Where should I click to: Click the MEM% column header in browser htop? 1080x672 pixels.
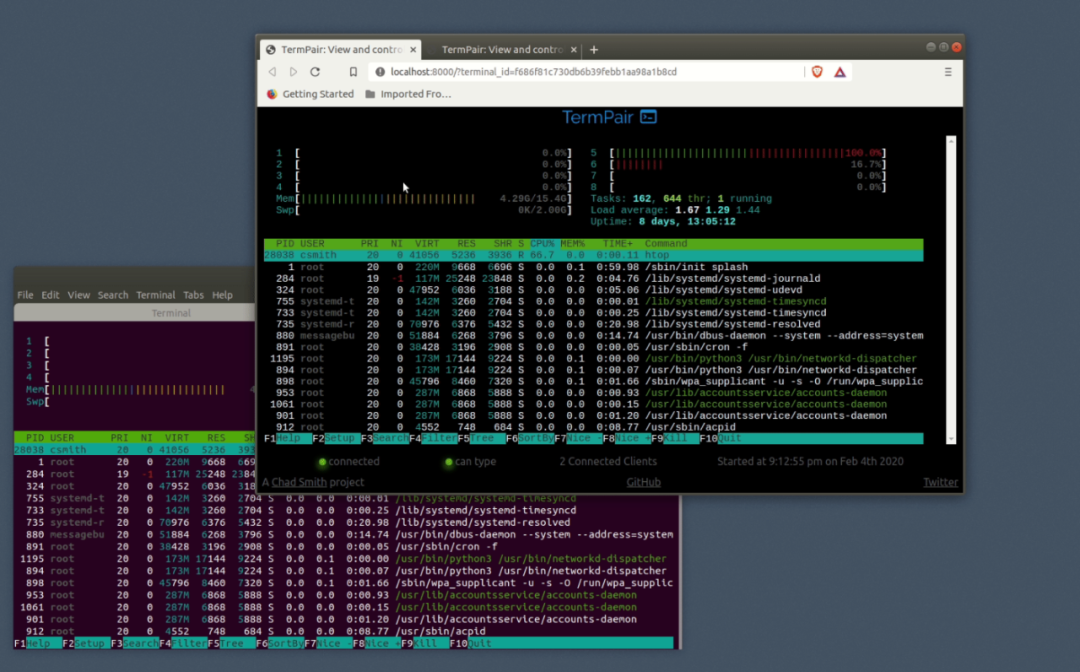(x=572, y=244)
